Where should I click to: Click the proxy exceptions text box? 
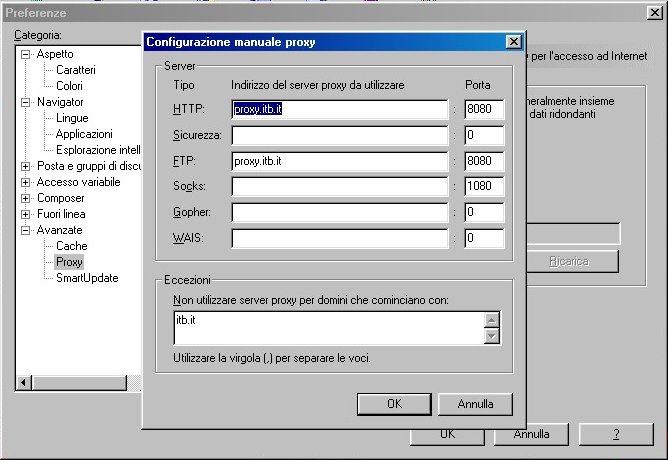pos(327,327)
